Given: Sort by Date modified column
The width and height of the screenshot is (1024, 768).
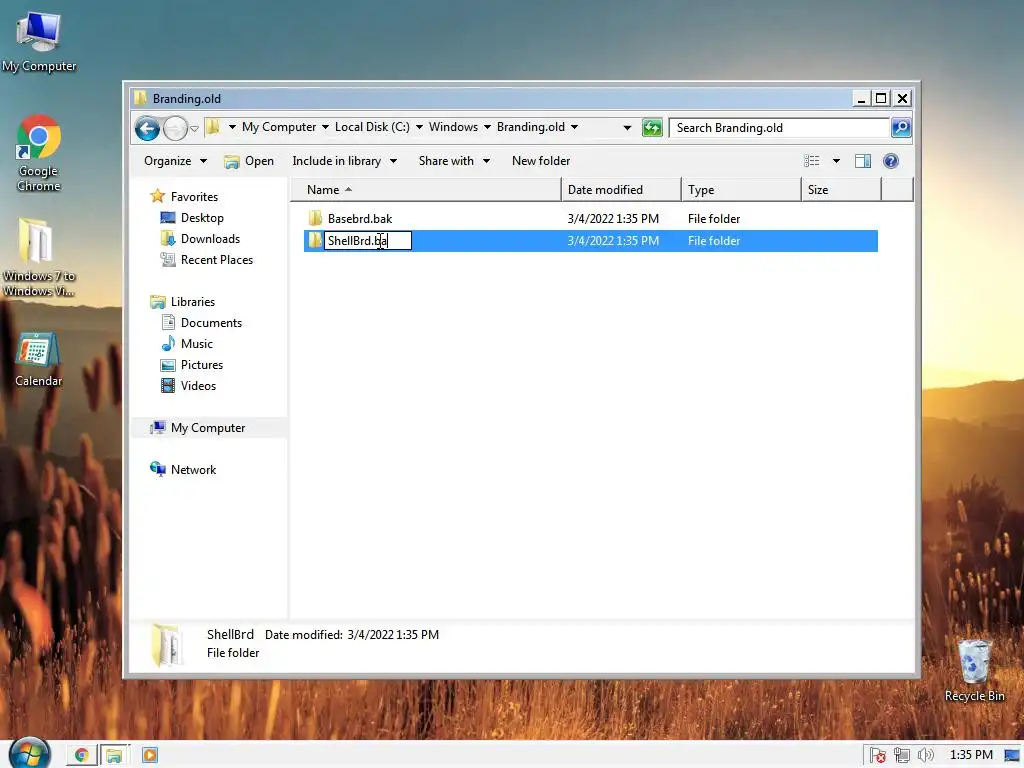Looking at the screenshot, I should [x=621, y=189].
